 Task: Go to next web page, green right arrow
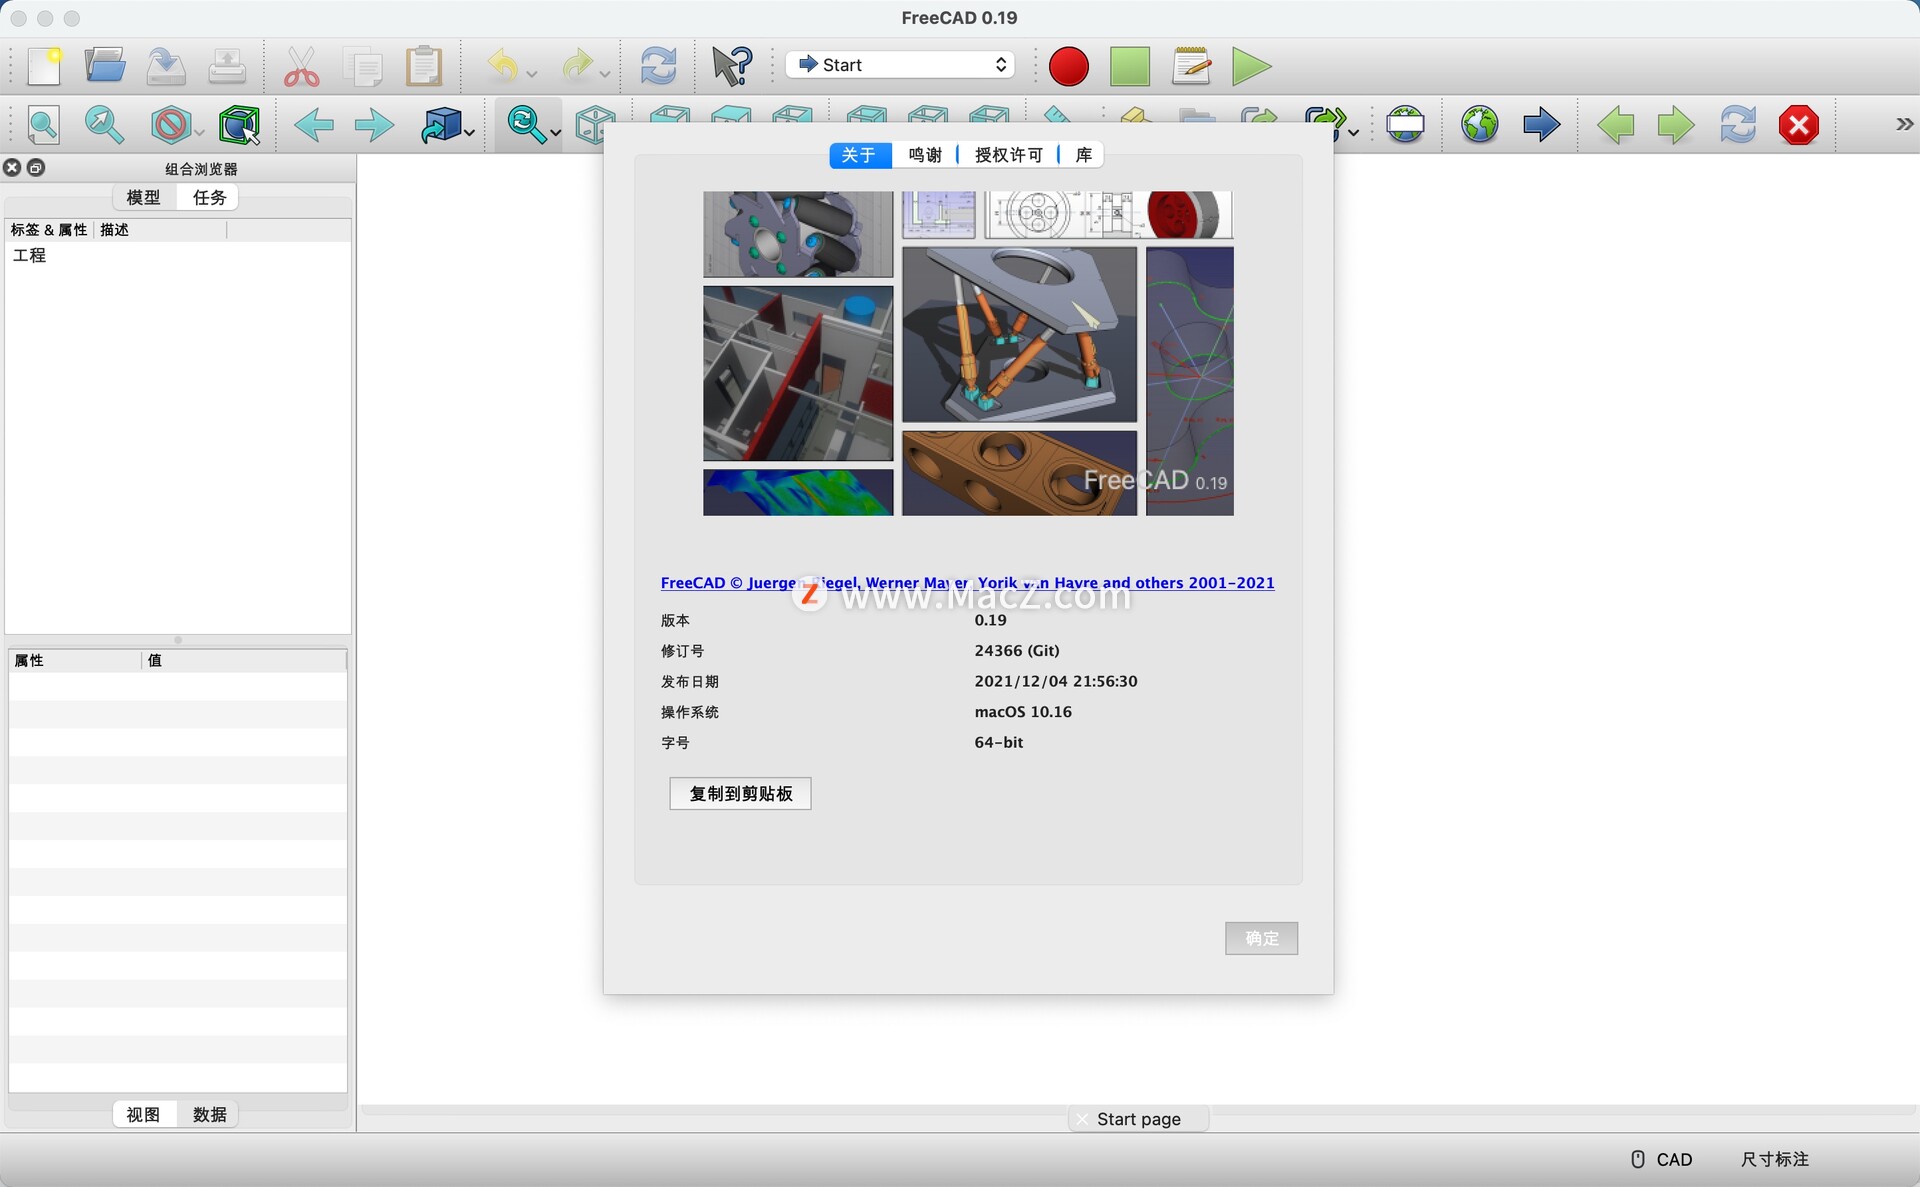point(1676,125)
